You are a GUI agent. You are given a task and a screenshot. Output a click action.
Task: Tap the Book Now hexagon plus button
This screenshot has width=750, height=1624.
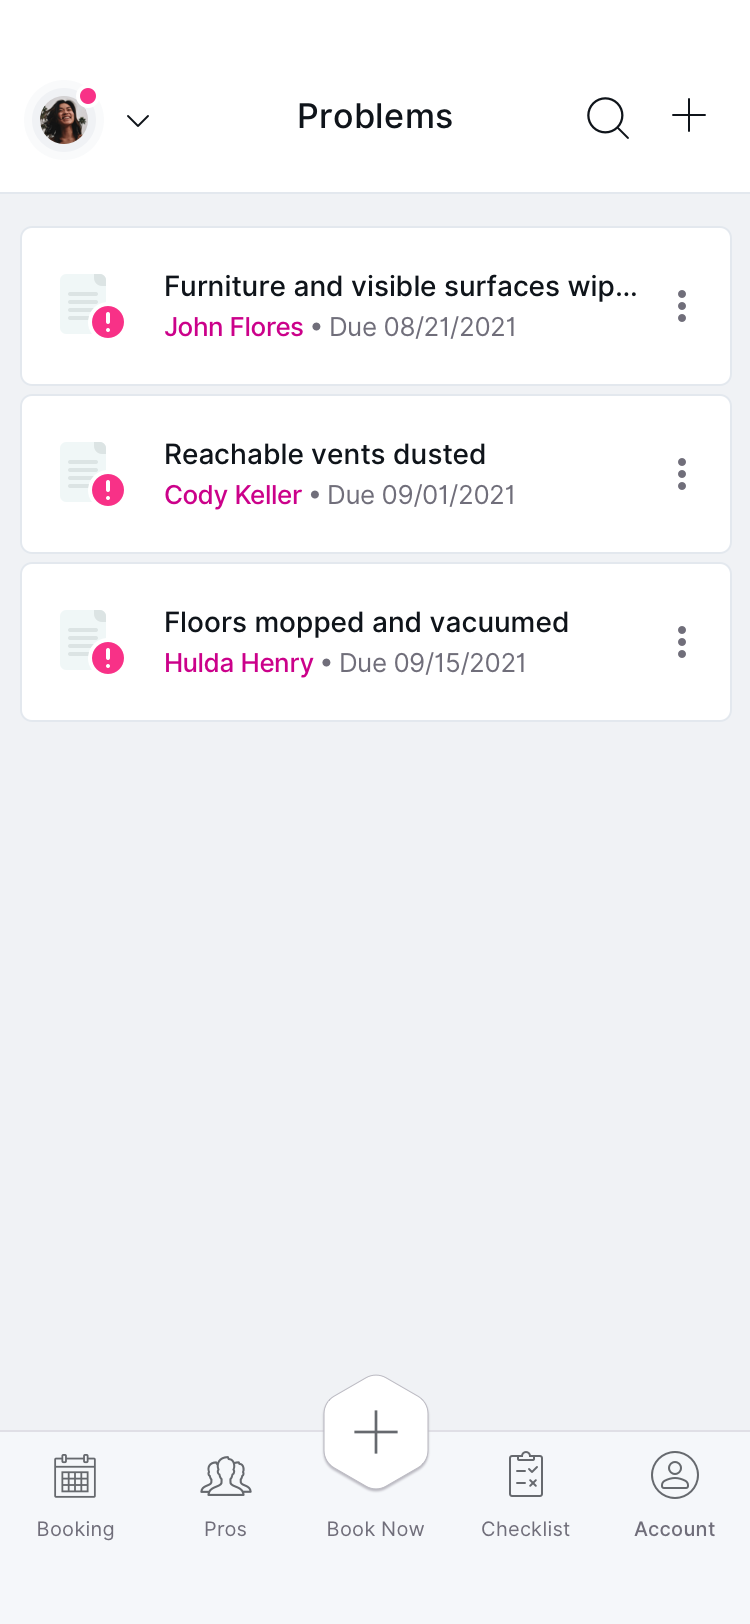376,1432
